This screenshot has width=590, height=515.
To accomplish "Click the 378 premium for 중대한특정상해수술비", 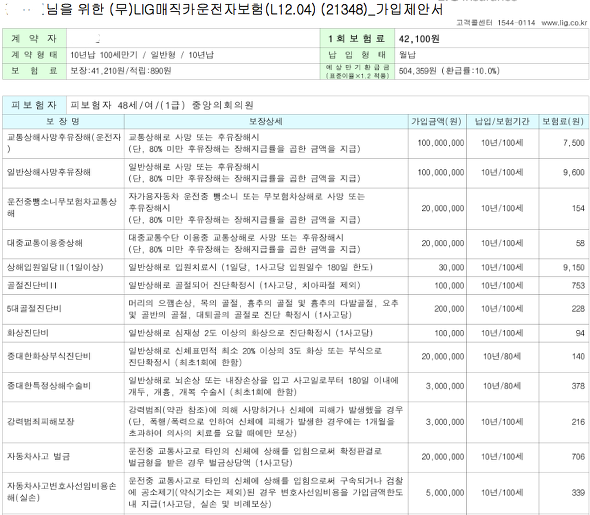I will pos(578,386).
